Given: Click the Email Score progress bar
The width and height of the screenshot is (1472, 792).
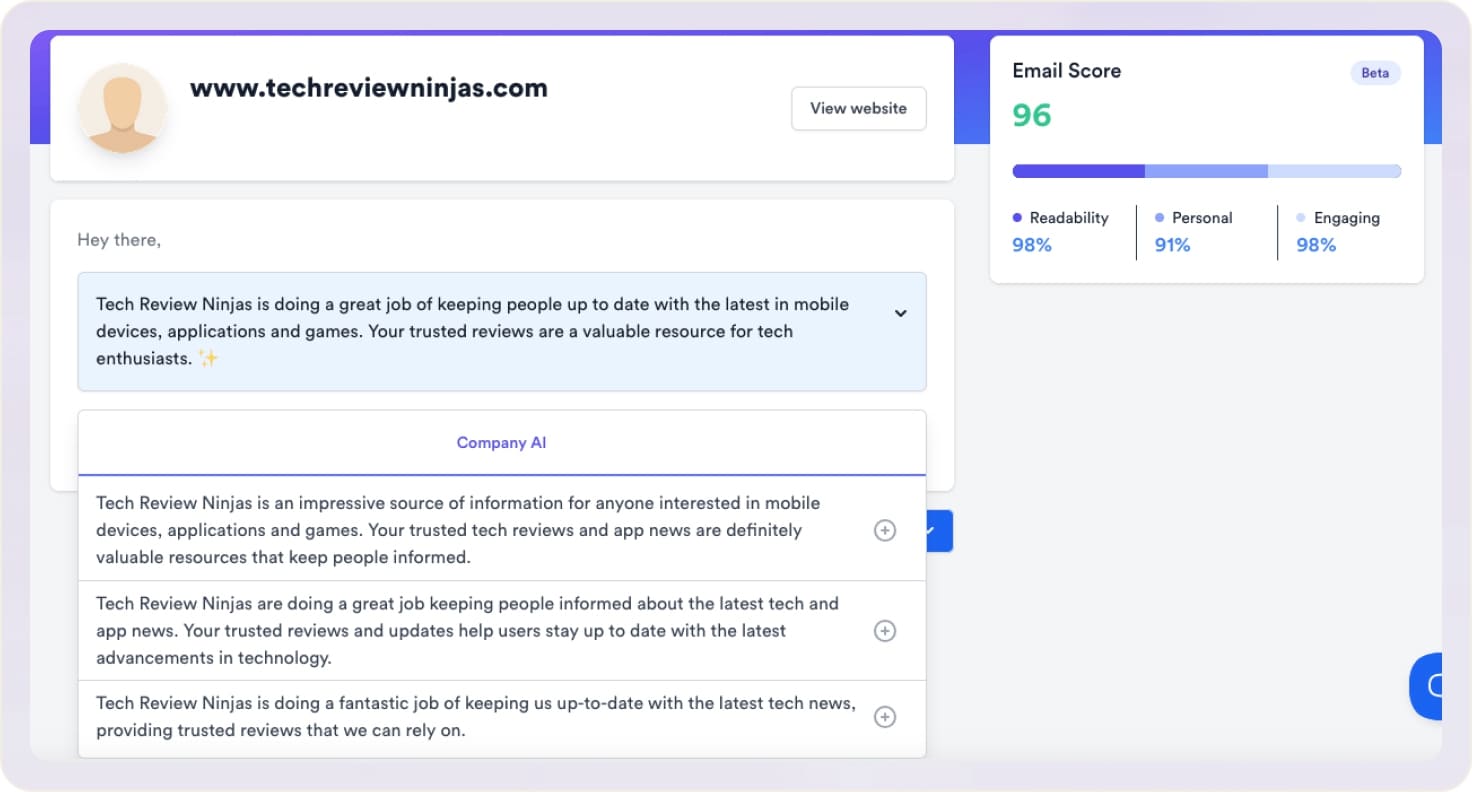Looking at the screenshot, I should 1206,170.
